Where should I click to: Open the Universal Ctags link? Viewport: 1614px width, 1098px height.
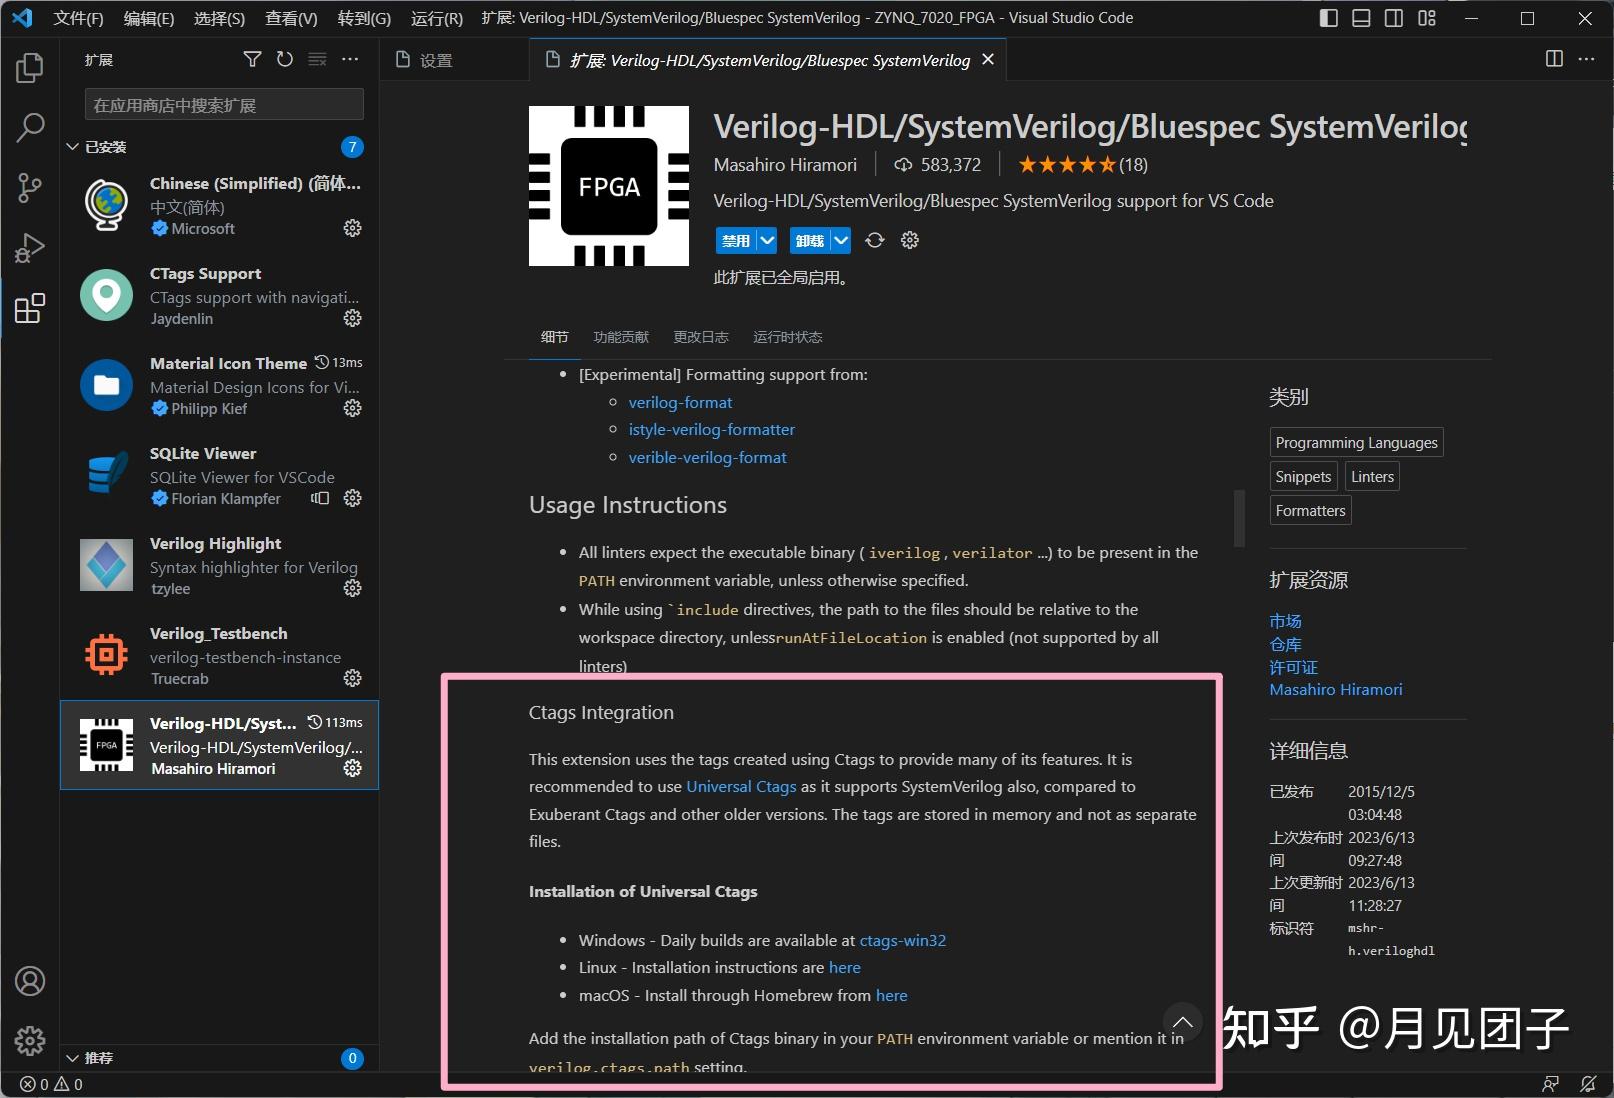(740, 787)
